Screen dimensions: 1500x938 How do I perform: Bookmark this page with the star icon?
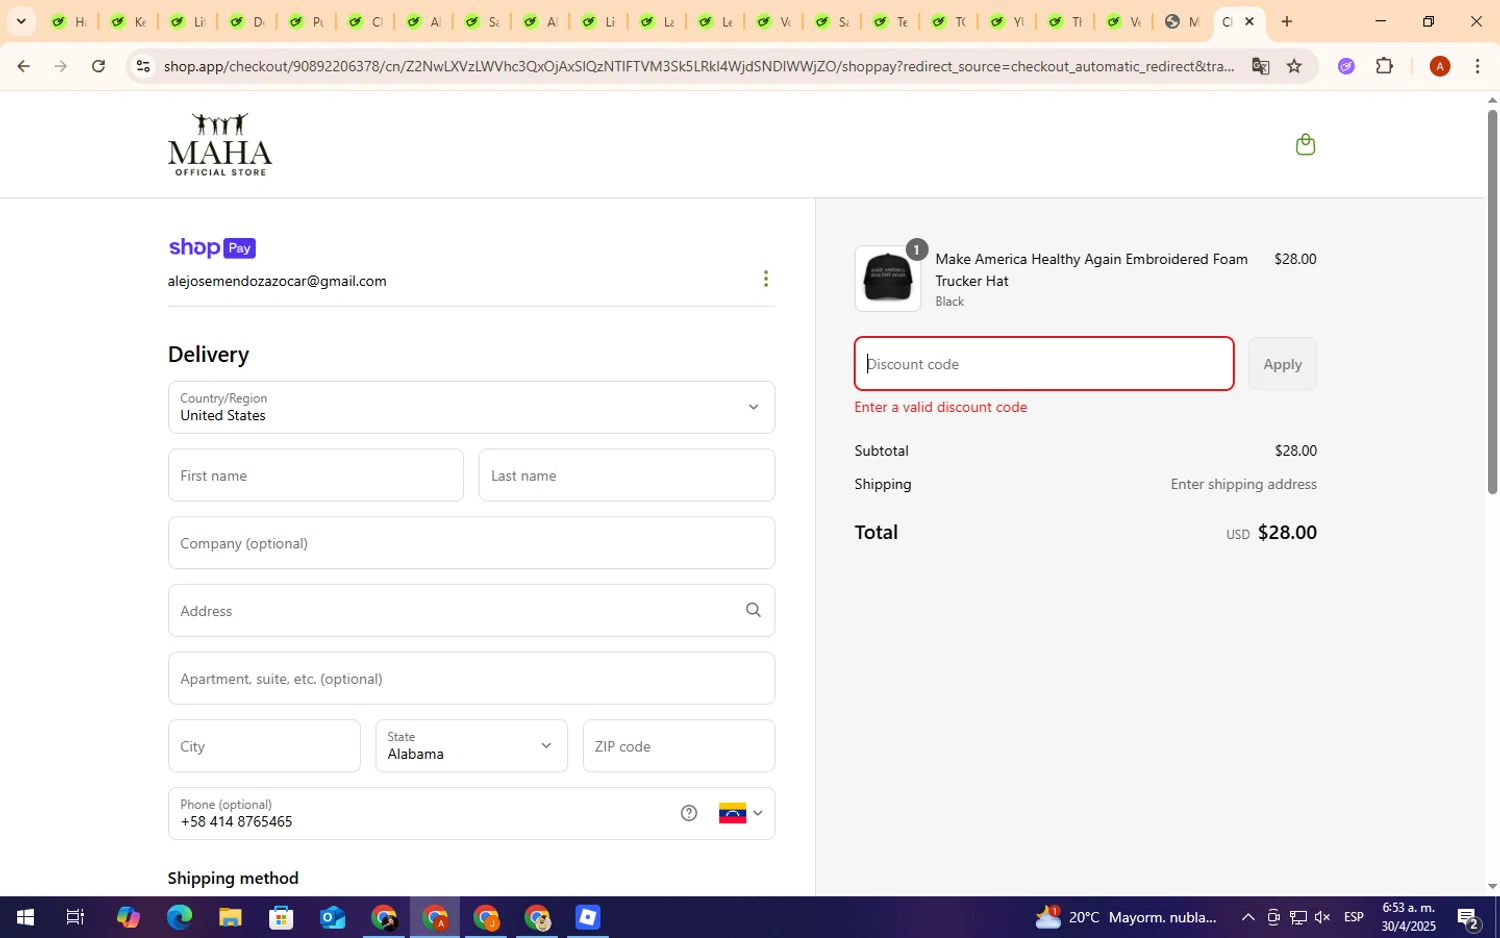(1294, 66)
